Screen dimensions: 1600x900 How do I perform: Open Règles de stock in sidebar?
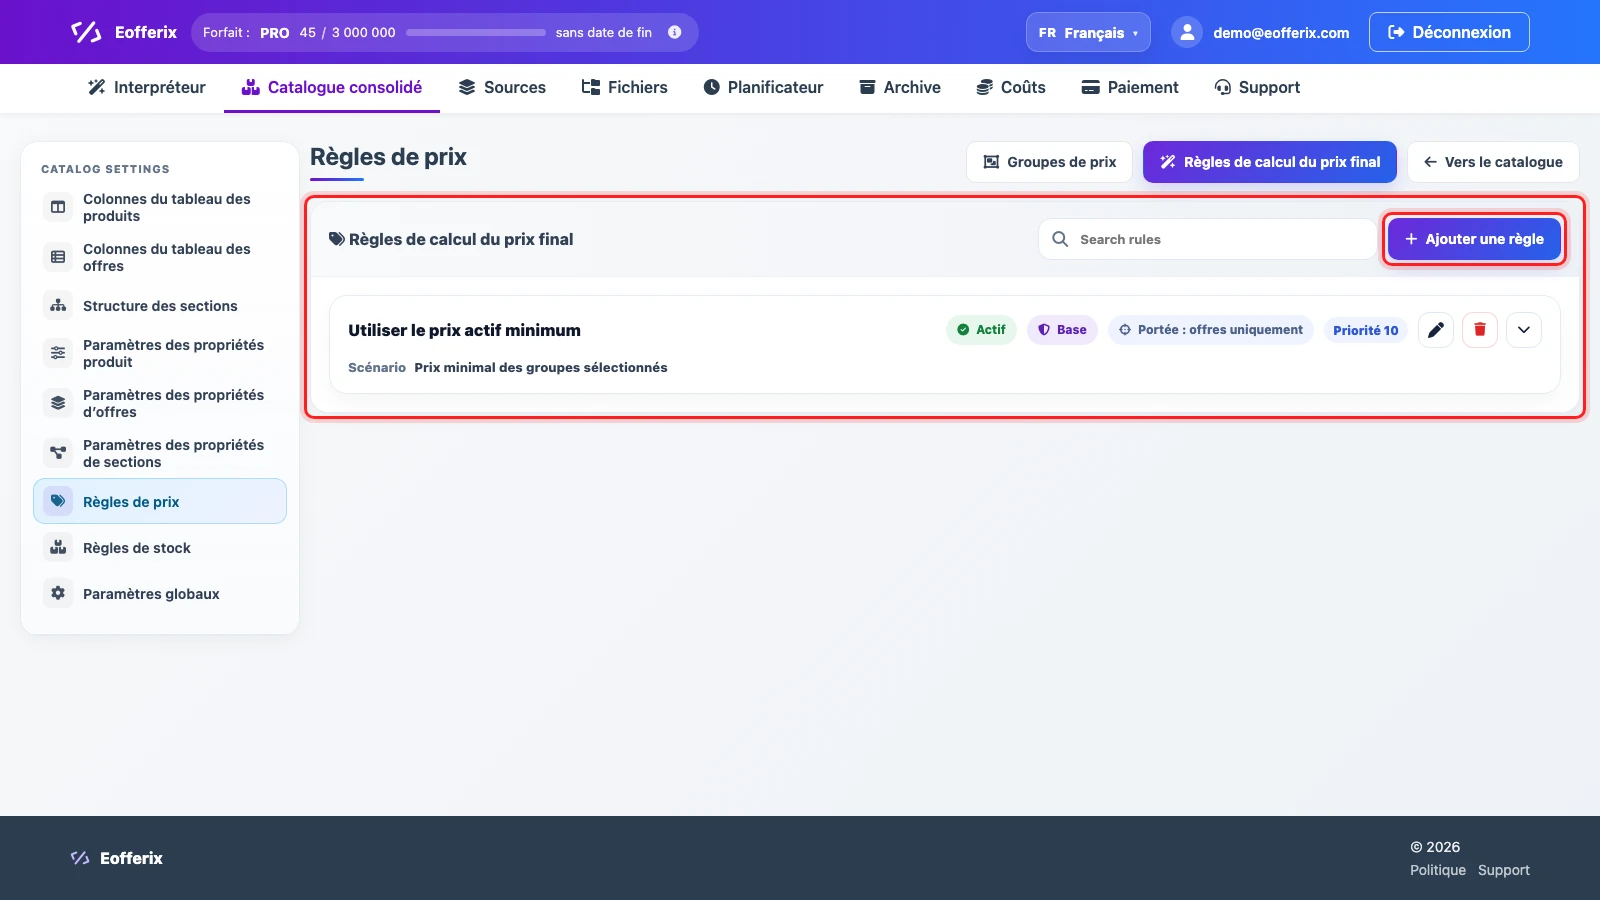[x=160, y=547]
